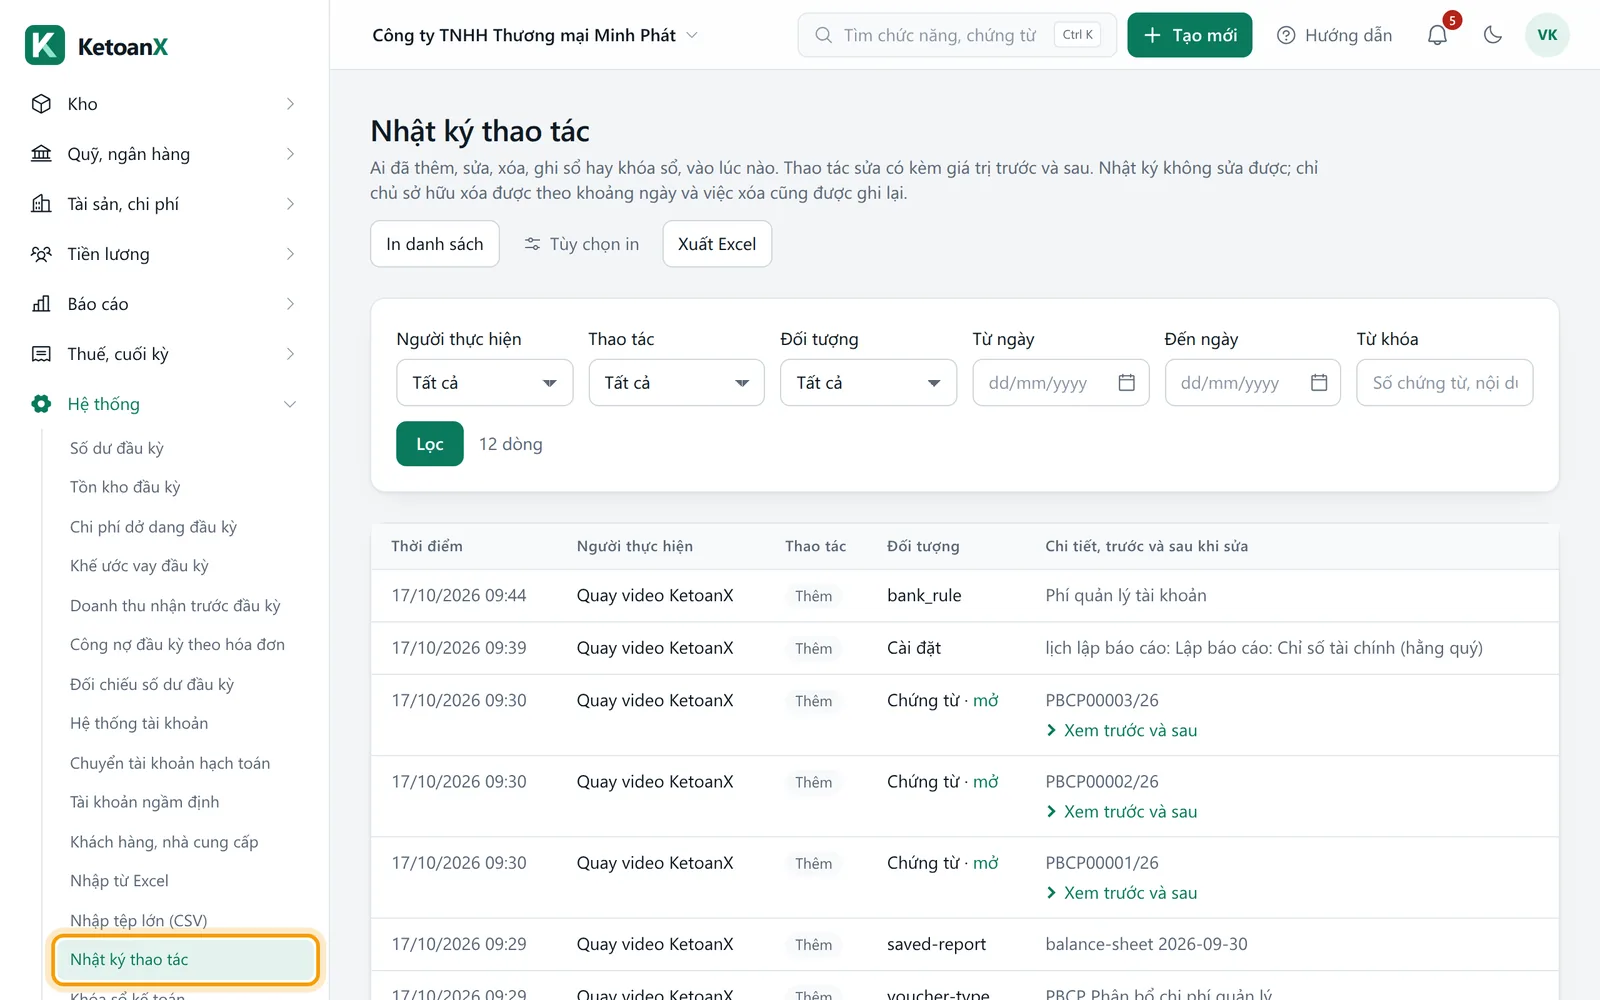The image size is (1600, 1000).
Task: Open Nhập từ Excel menu item
Action: pyautogui.click(x=119, y=881)
